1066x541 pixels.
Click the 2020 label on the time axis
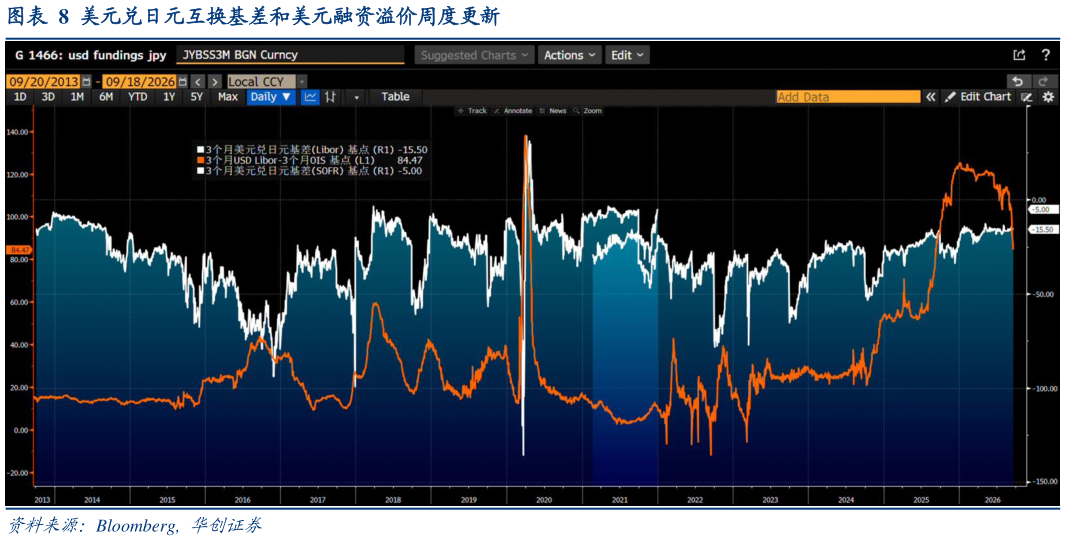[545, 500]
